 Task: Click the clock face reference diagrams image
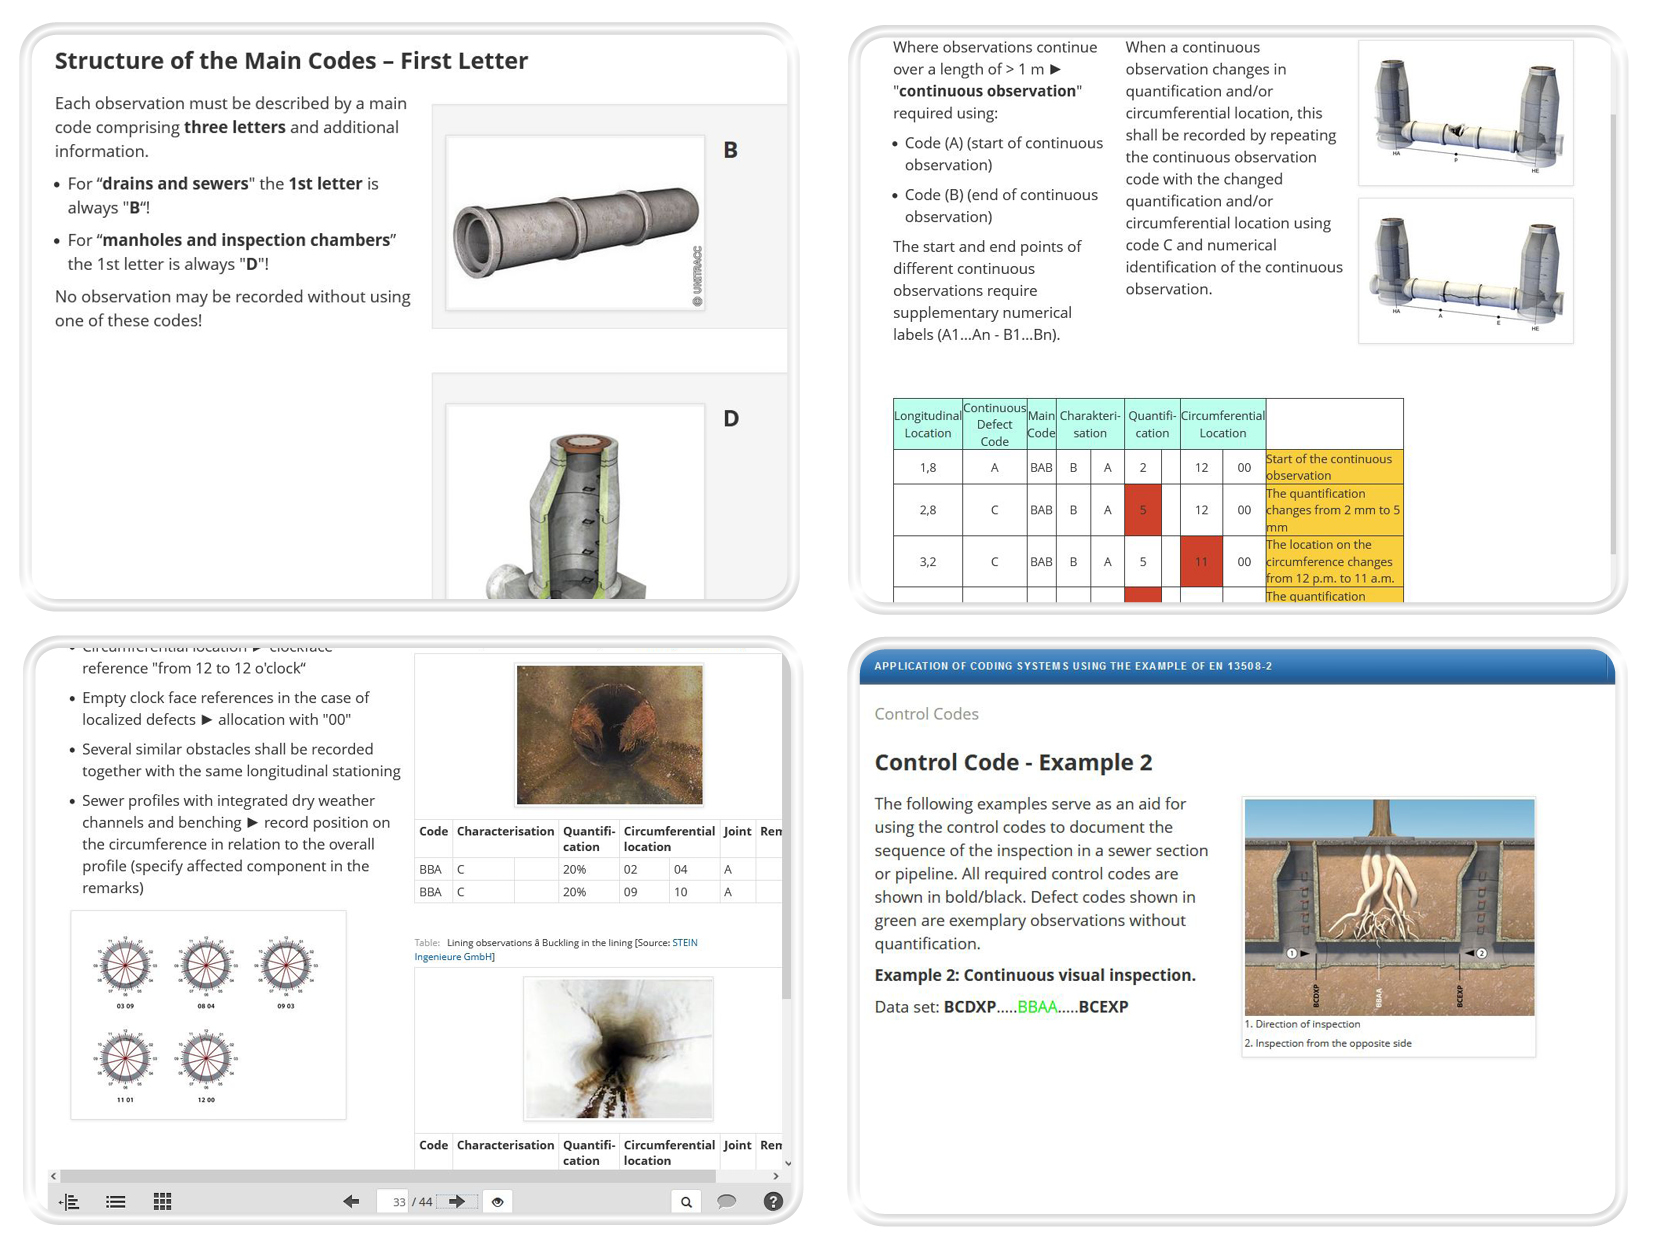pyautogui.click(x=208, y=1014)
